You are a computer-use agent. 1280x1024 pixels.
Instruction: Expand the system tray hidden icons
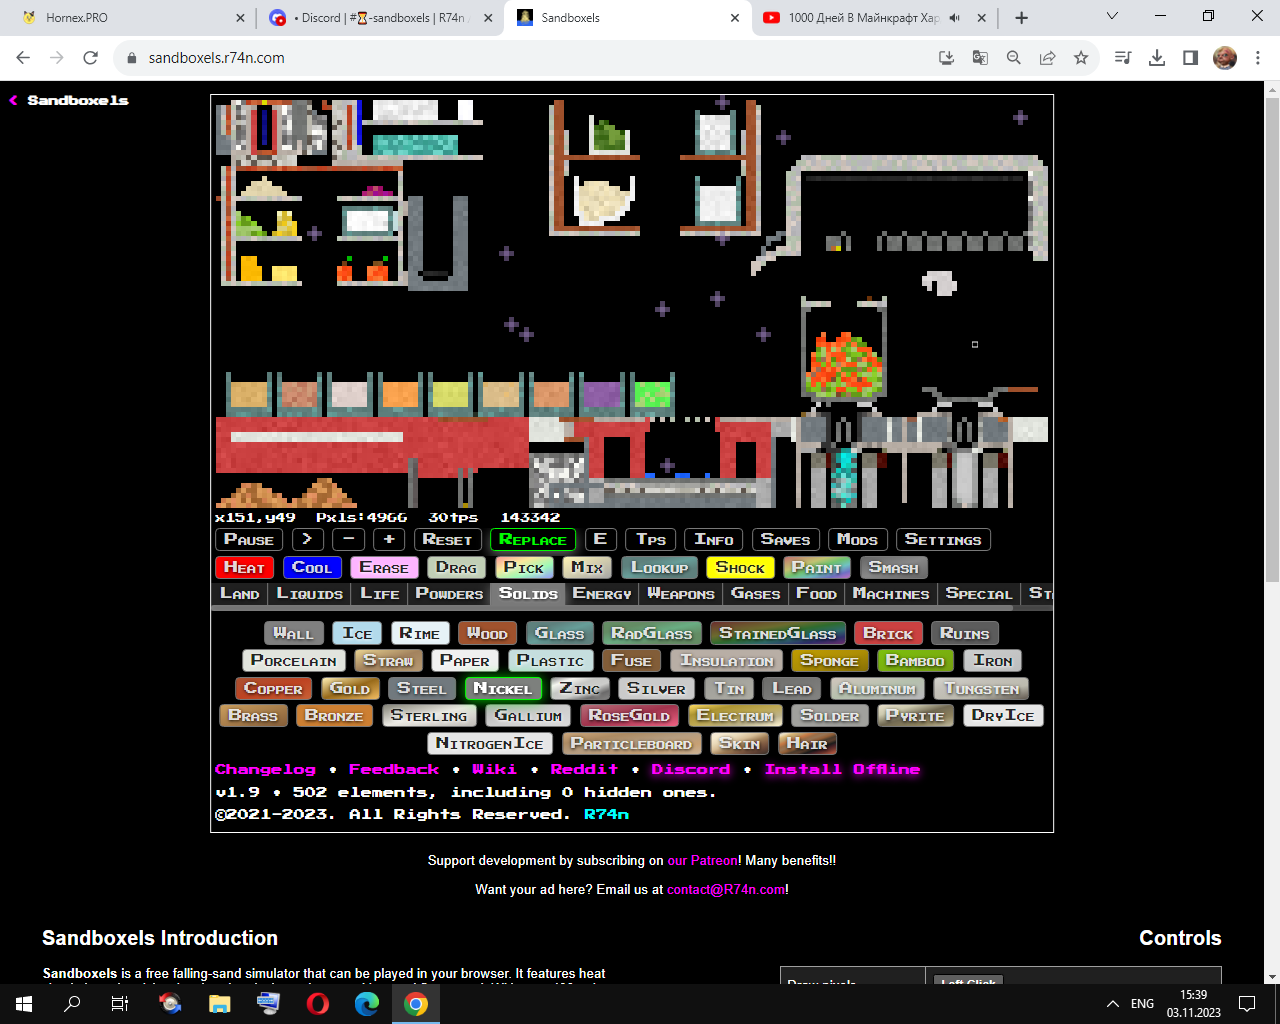[x=1112, y=1004]
